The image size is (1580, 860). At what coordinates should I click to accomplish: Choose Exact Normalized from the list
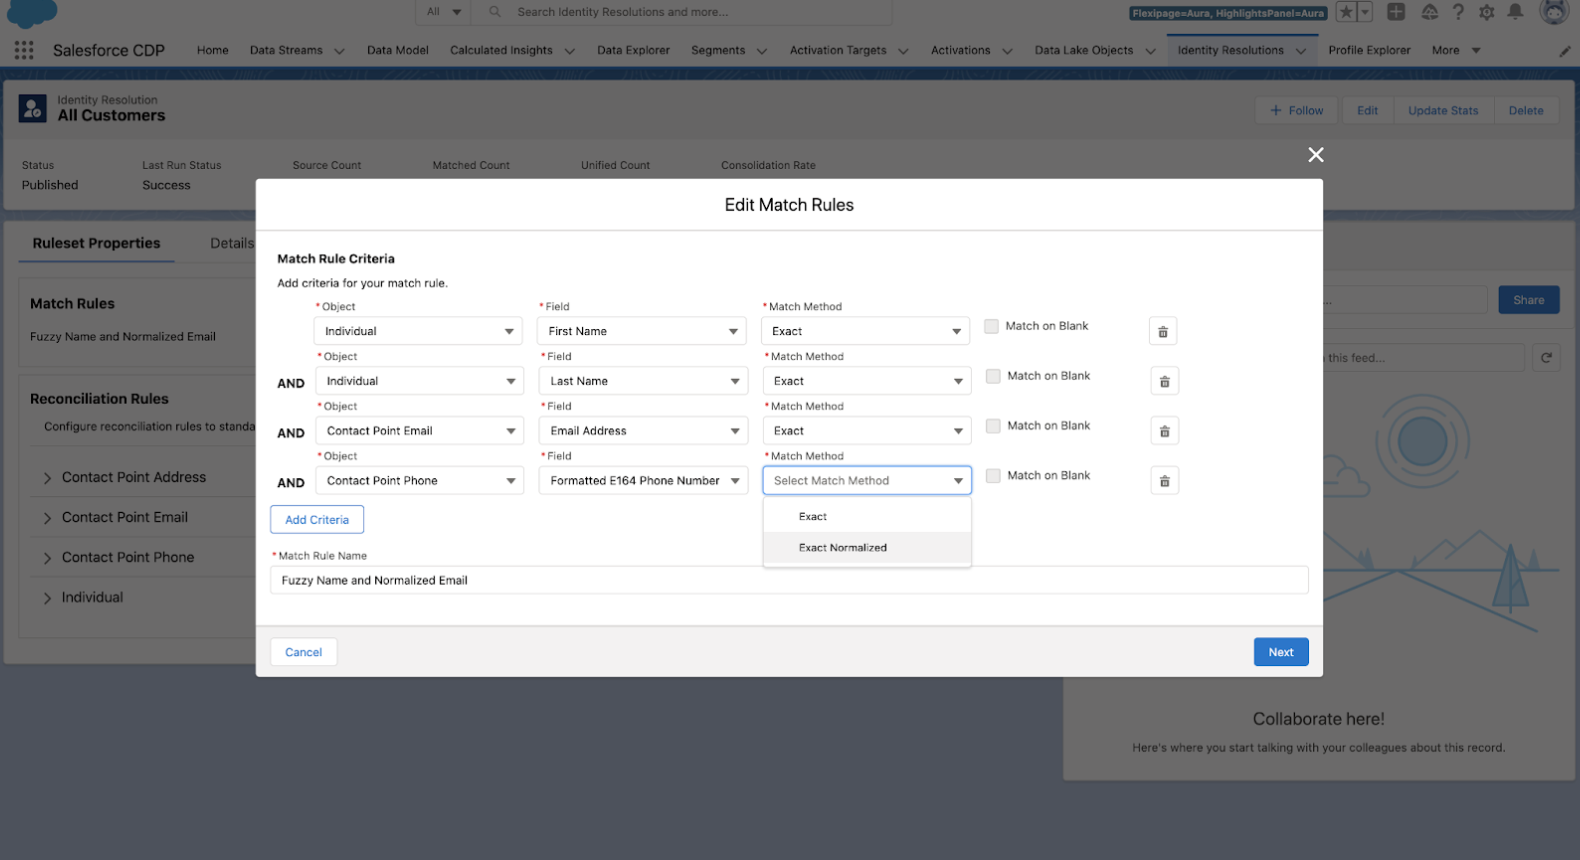pos(867,548)
